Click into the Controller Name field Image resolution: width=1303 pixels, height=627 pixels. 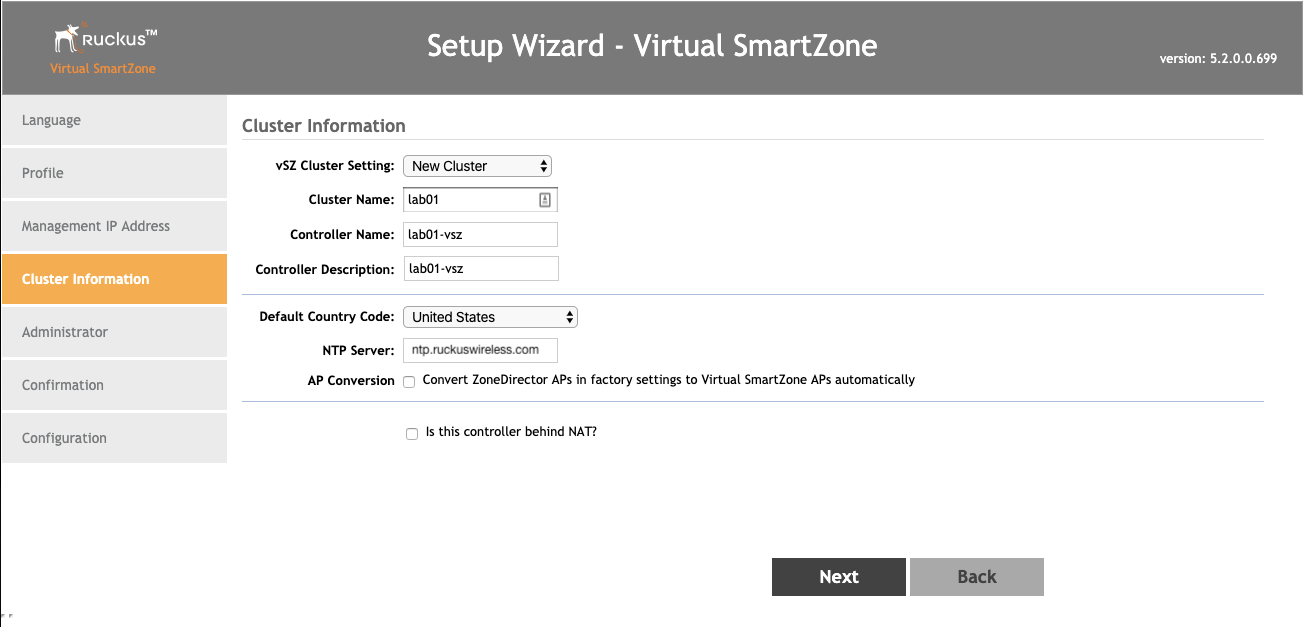(480, 235)
